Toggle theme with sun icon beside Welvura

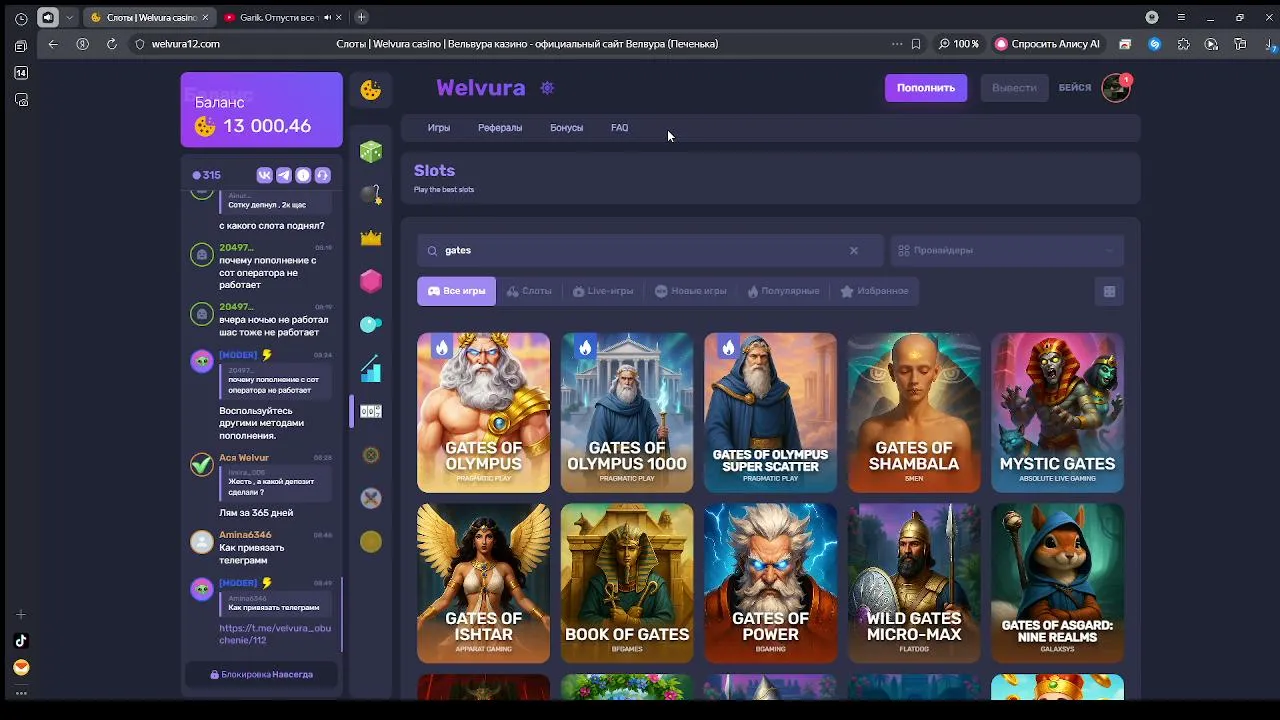[547, 88]
